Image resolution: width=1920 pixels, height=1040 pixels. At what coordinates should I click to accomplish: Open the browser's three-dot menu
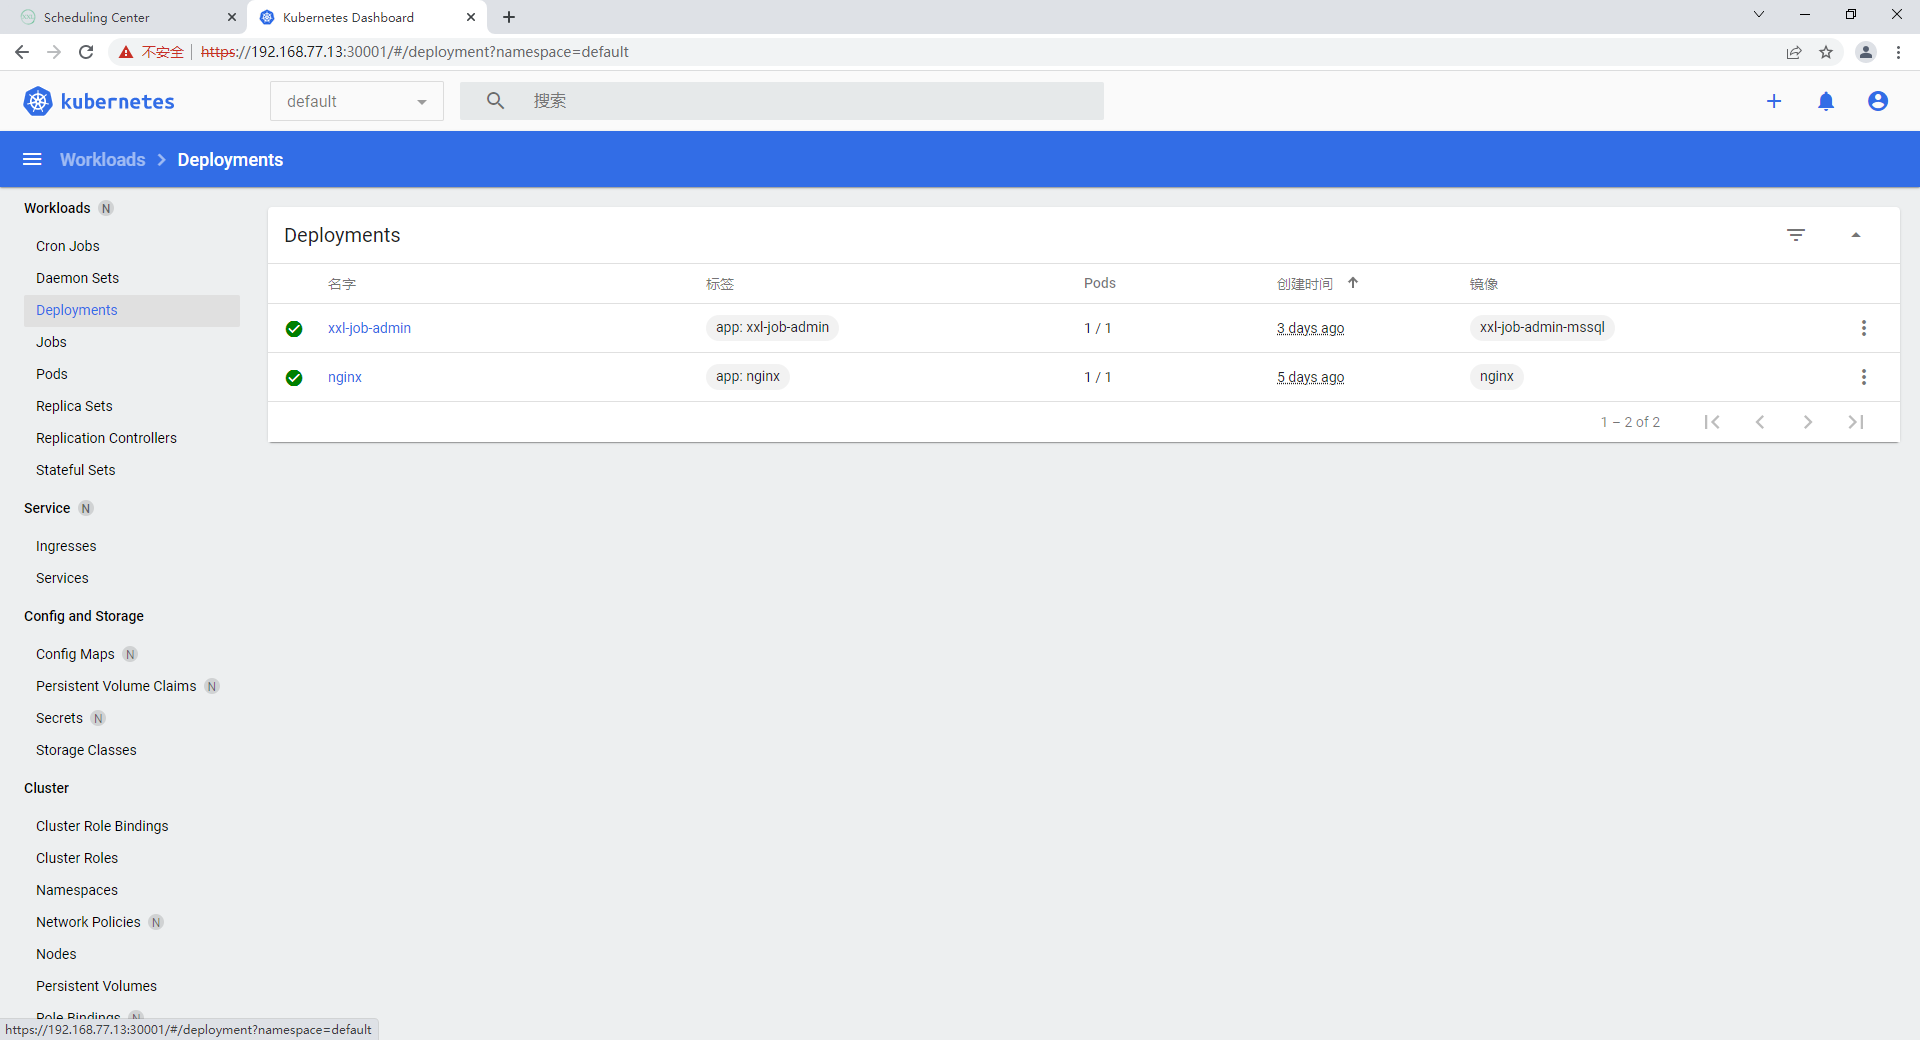(x=1898, y=52)
